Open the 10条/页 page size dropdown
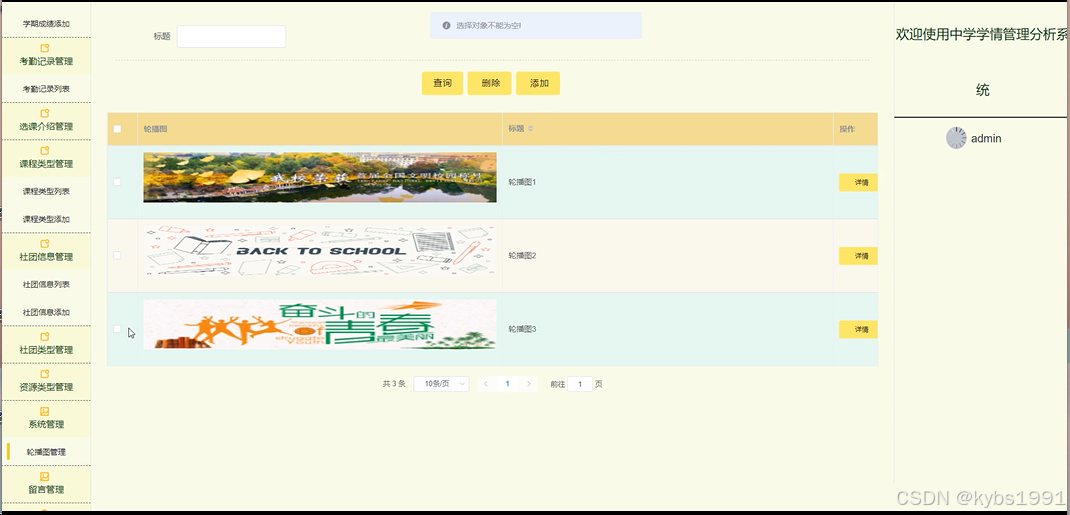Image resolution: width=1070 pixels, height=515 pixels. (441, 384)
